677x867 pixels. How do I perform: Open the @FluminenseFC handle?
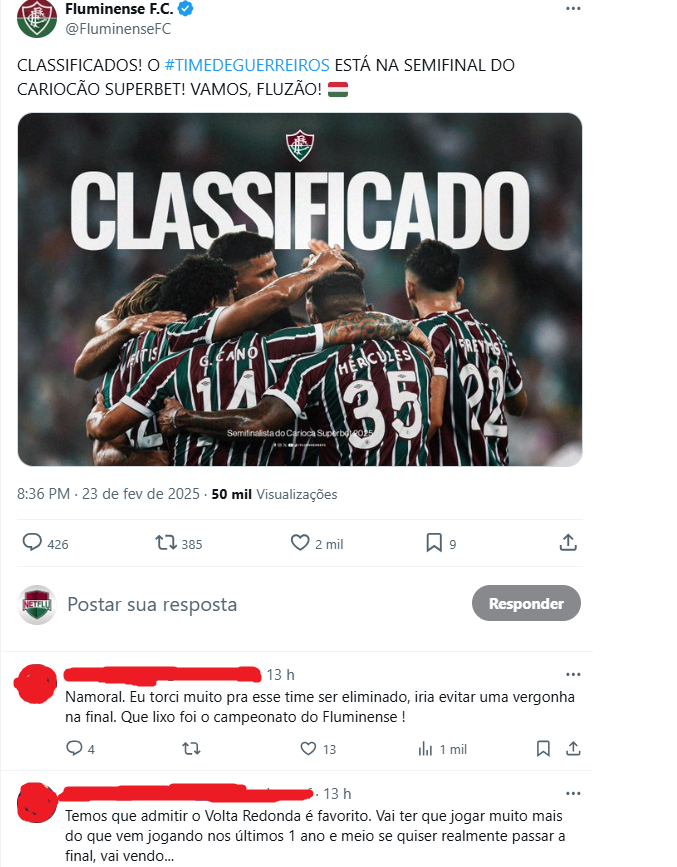118,29
